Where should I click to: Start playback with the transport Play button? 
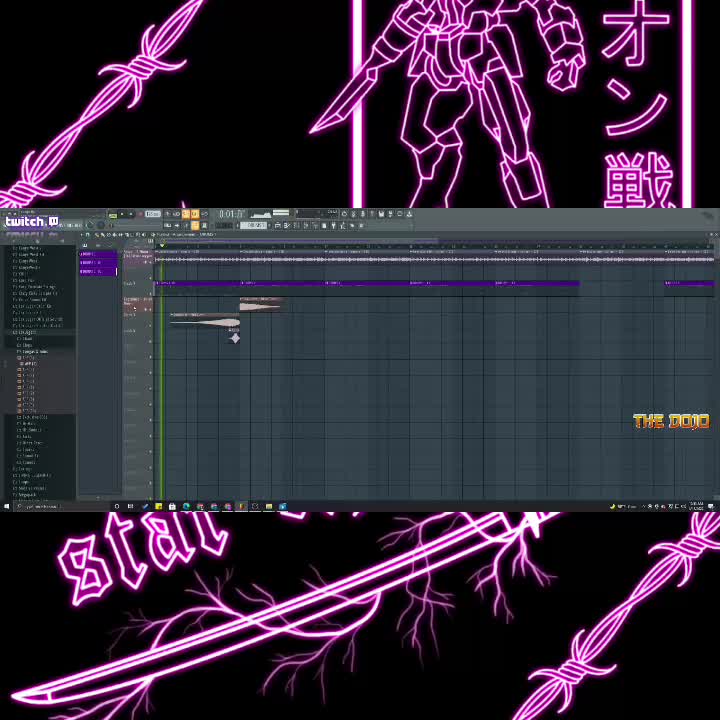pos(122,214)
